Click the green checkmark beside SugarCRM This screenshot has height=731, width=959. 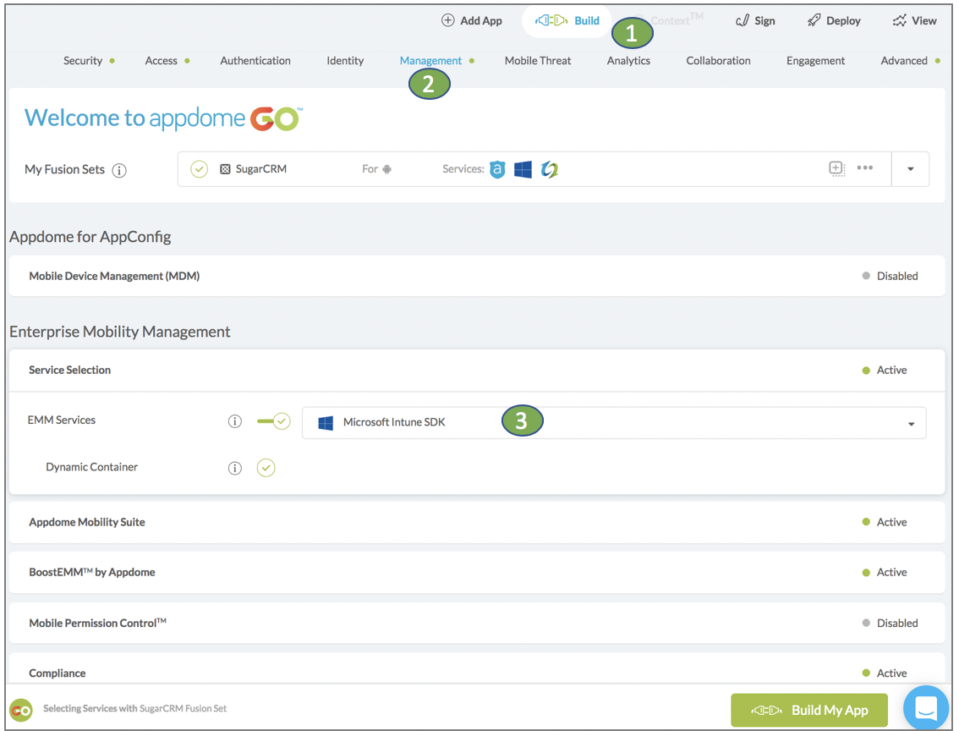(x=198, y=169)
